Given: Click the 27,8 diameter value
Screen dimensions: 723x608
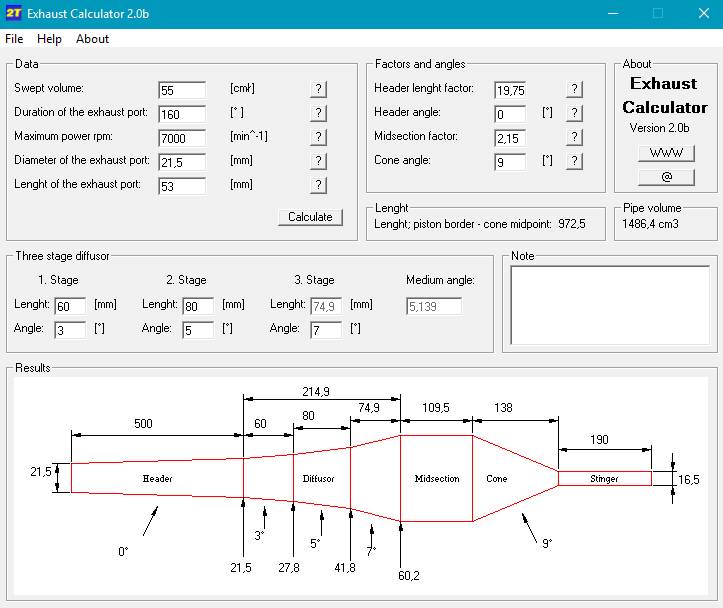Looking at the screenshot, I should (289, 568).
